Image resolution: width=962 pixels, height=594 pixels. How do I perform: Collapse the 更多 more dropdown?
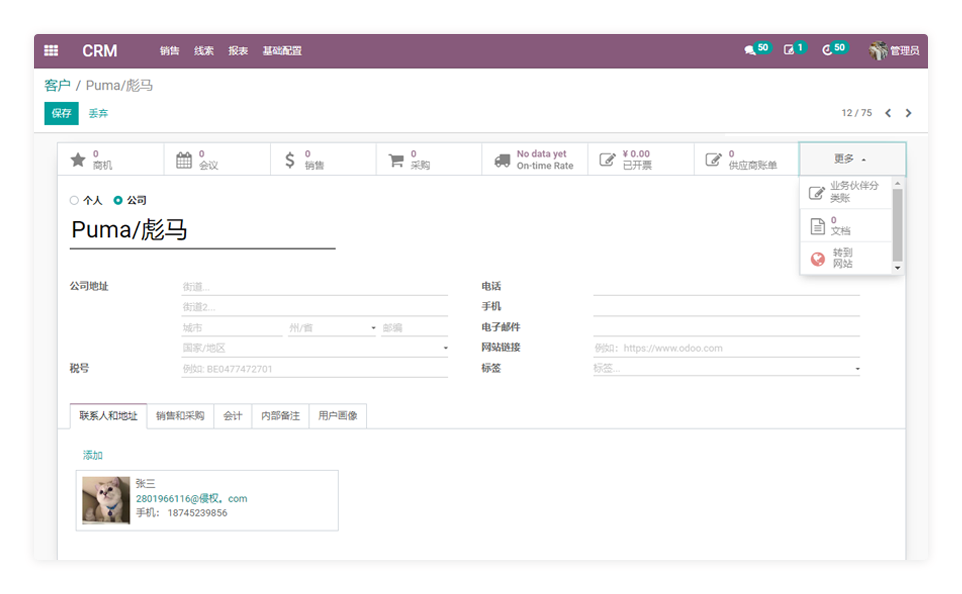coord(851,159)
